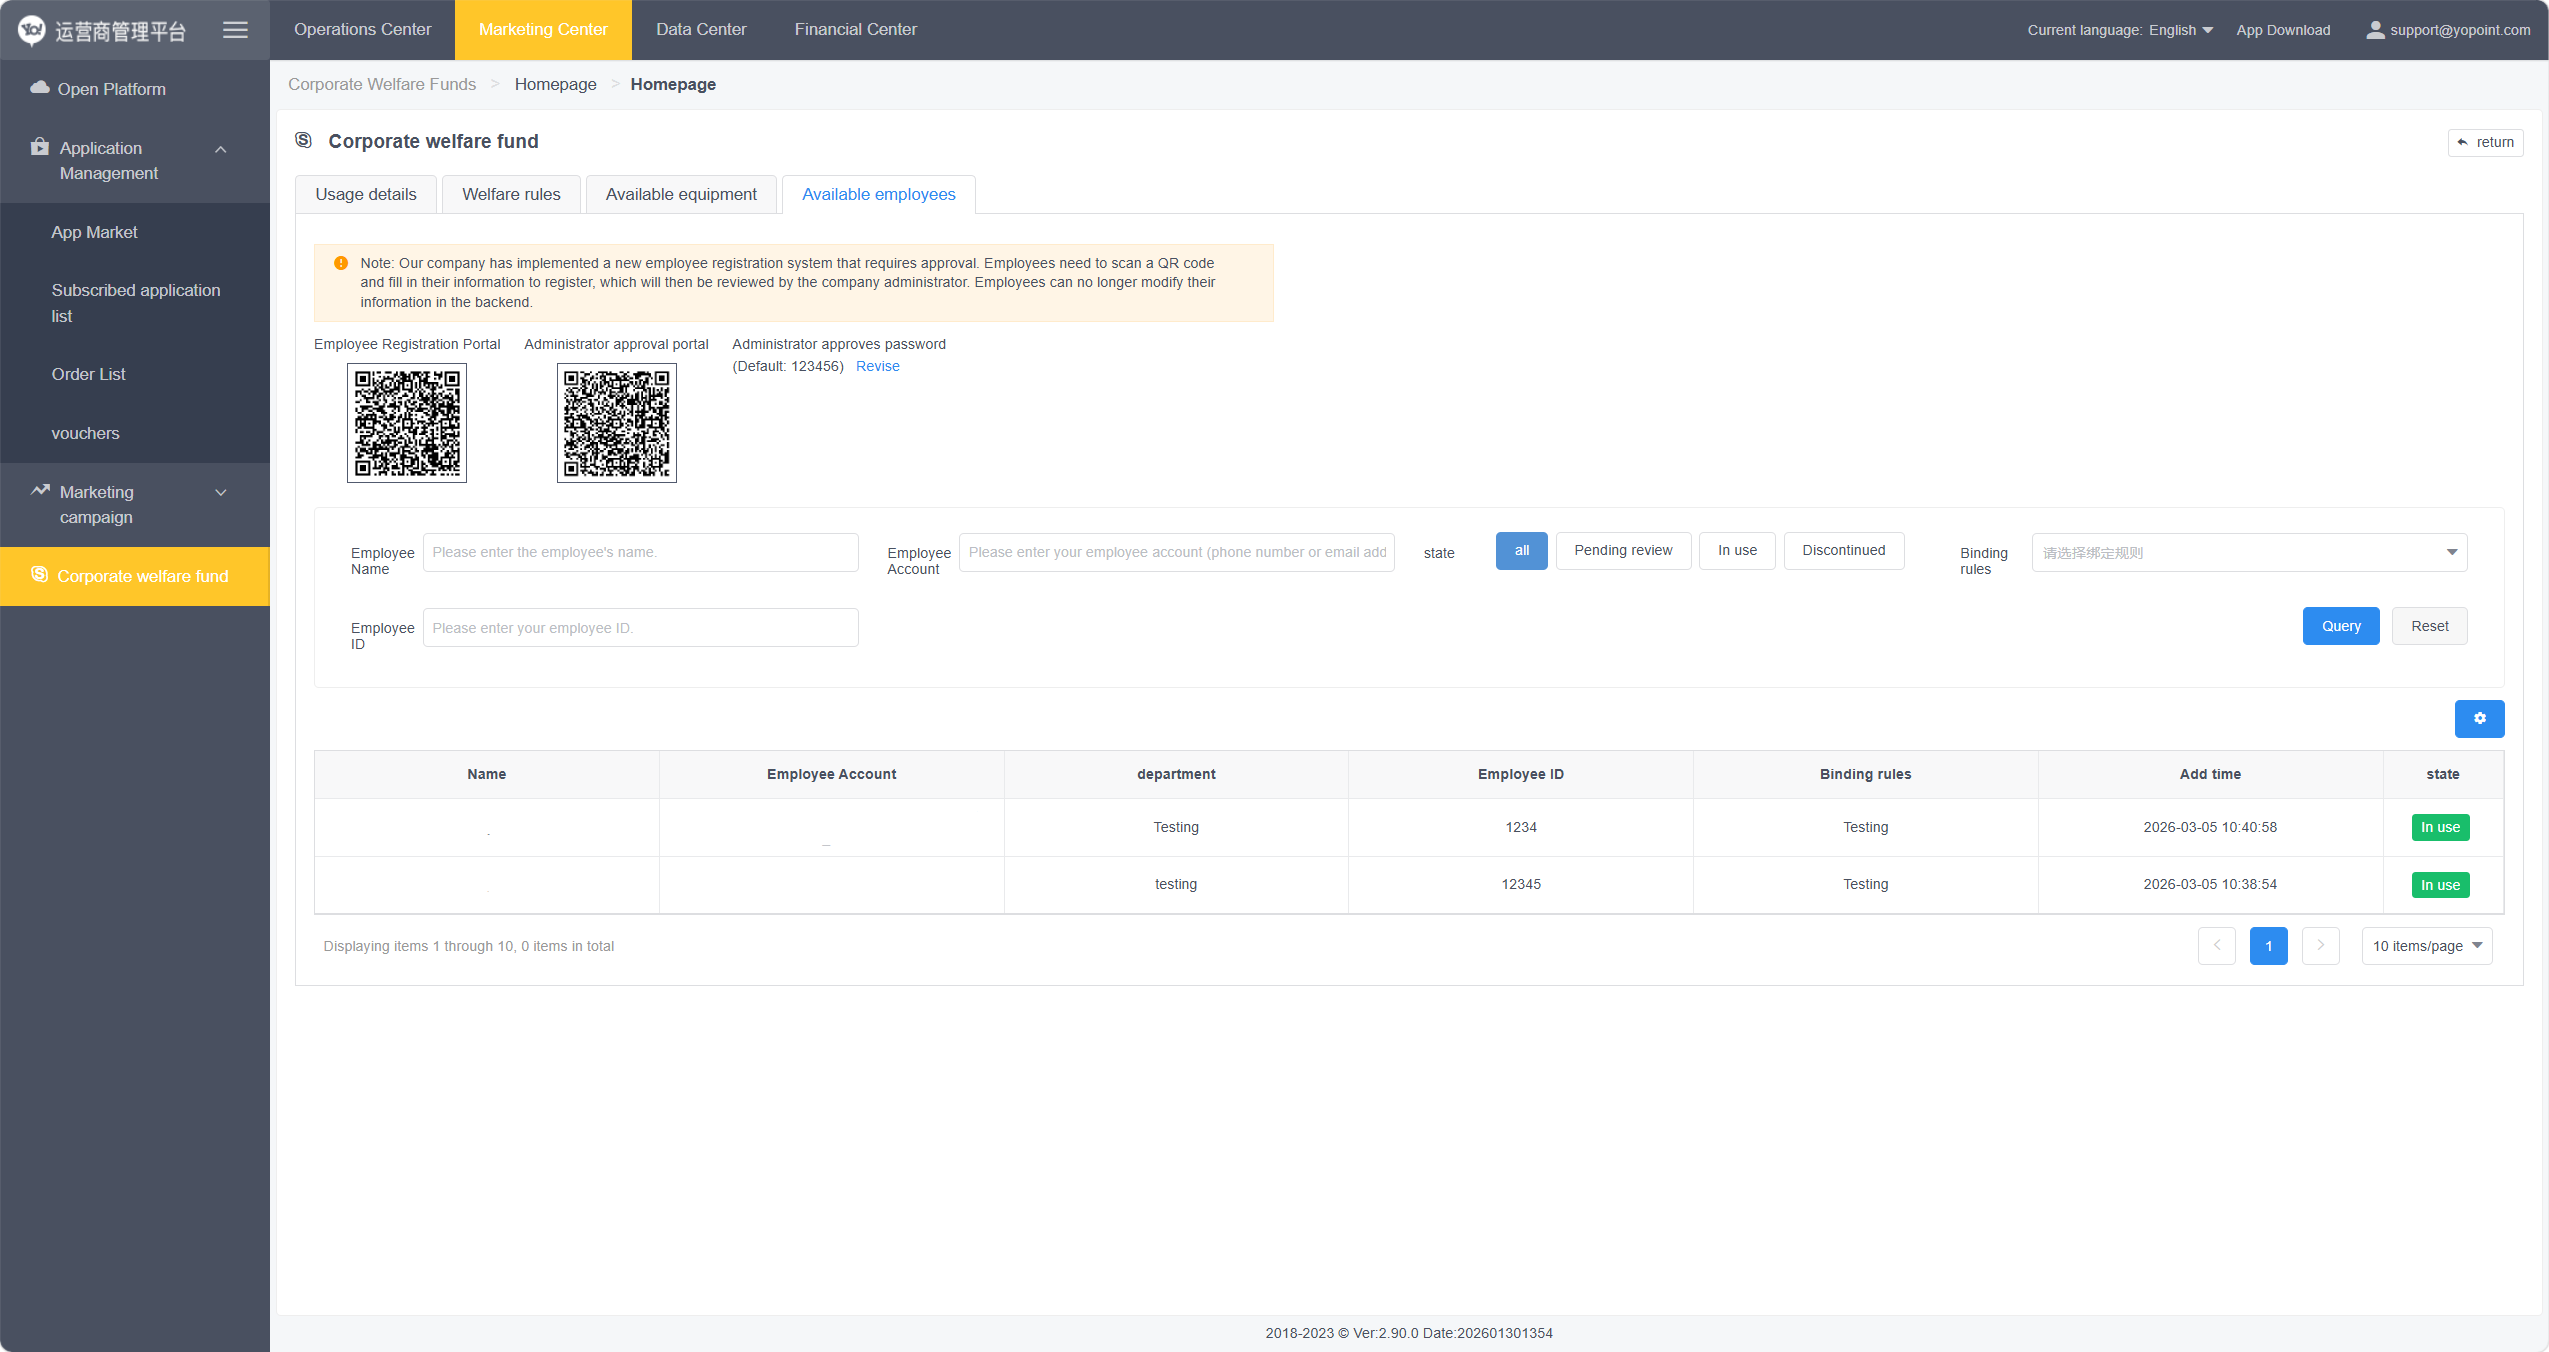Click lowercase 'testing' department cell
Screen dimensions: 2549x1352
1175,884
